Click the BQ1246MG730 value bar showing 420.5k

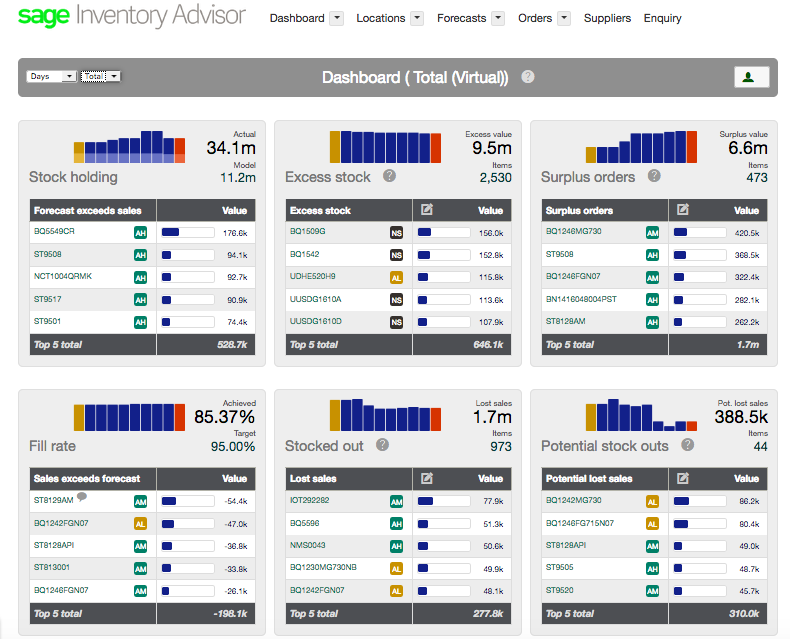tap(700, 232)
